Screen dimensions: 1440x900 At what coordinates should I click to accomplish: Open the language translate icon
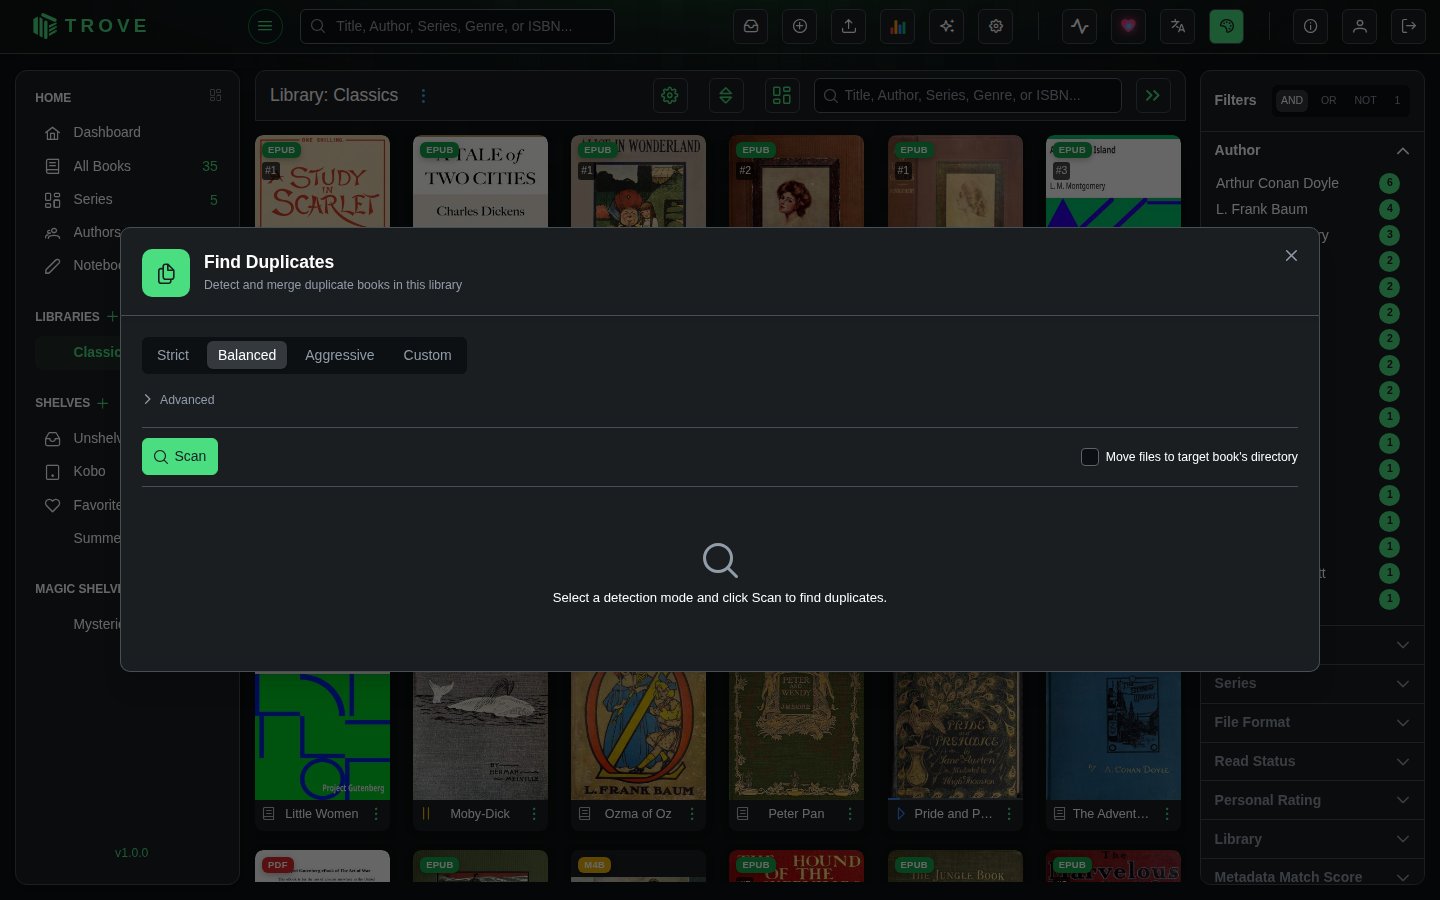(x=1178, y=26)
